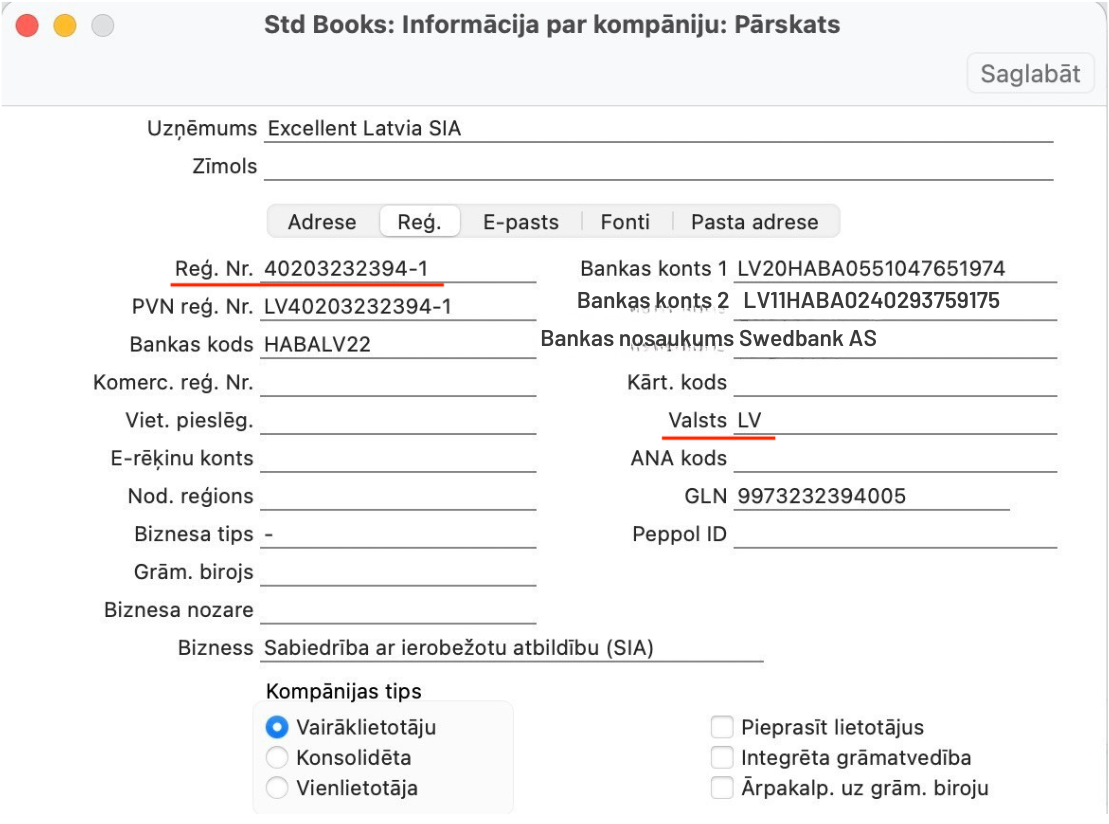Choose the Konsolidēta radio option

[x=278, y=758]
